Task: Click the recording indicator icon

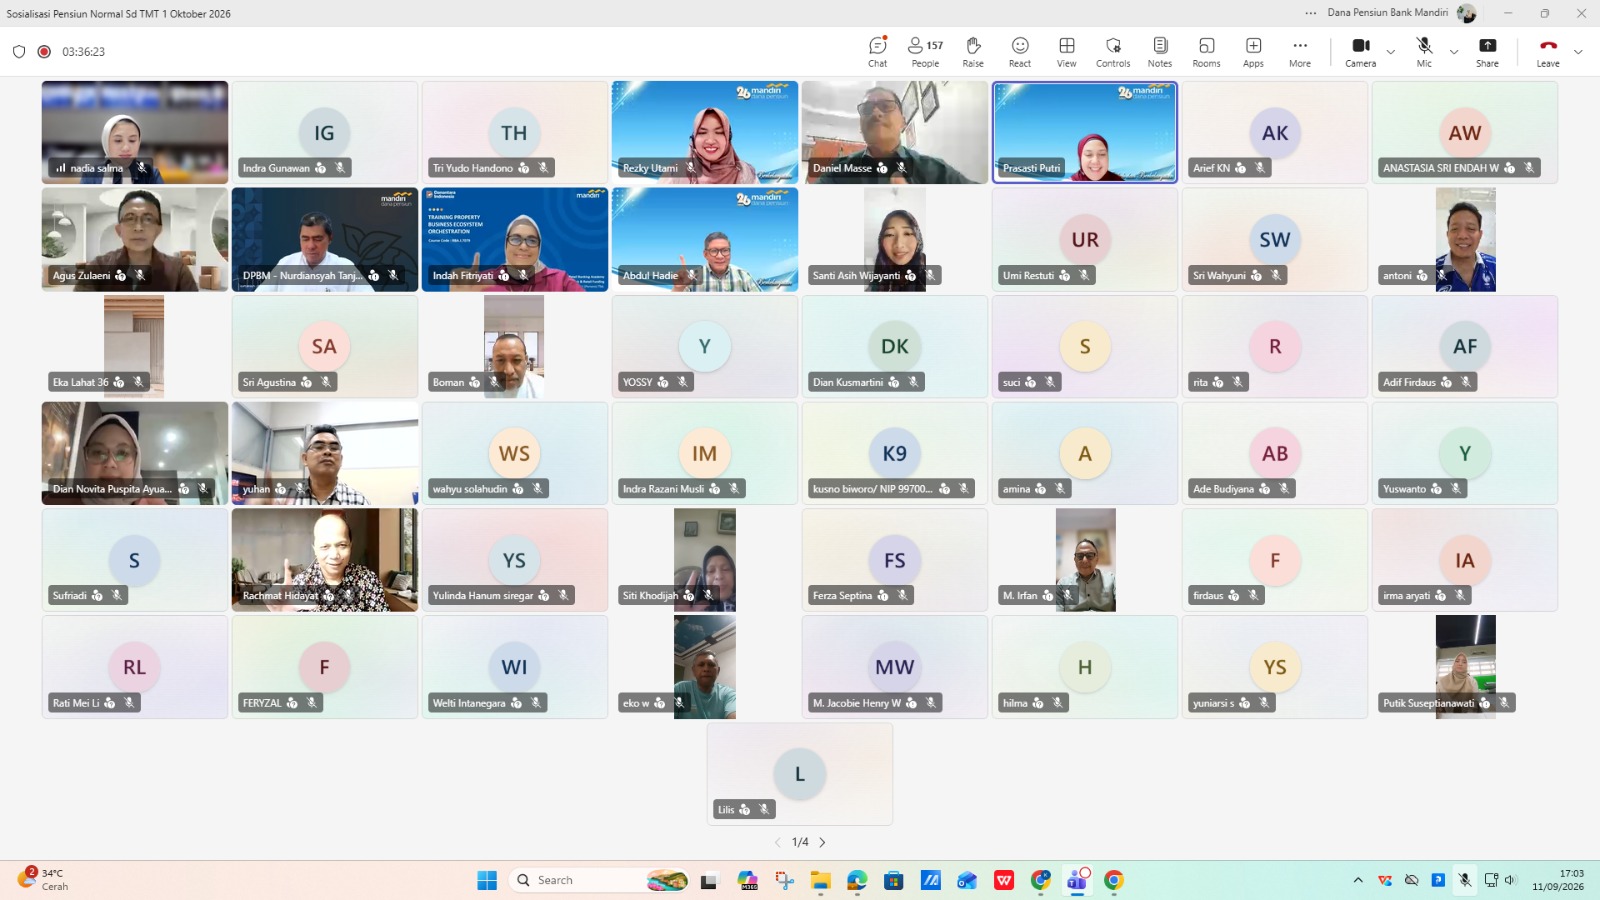Action: point(44,52)
